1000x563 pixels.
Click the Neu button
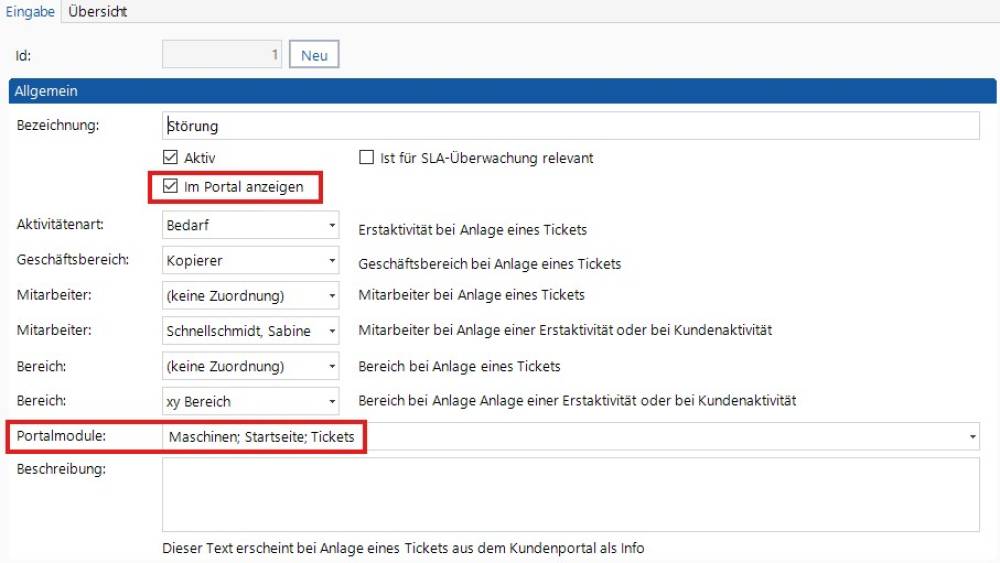coord(314,55)
